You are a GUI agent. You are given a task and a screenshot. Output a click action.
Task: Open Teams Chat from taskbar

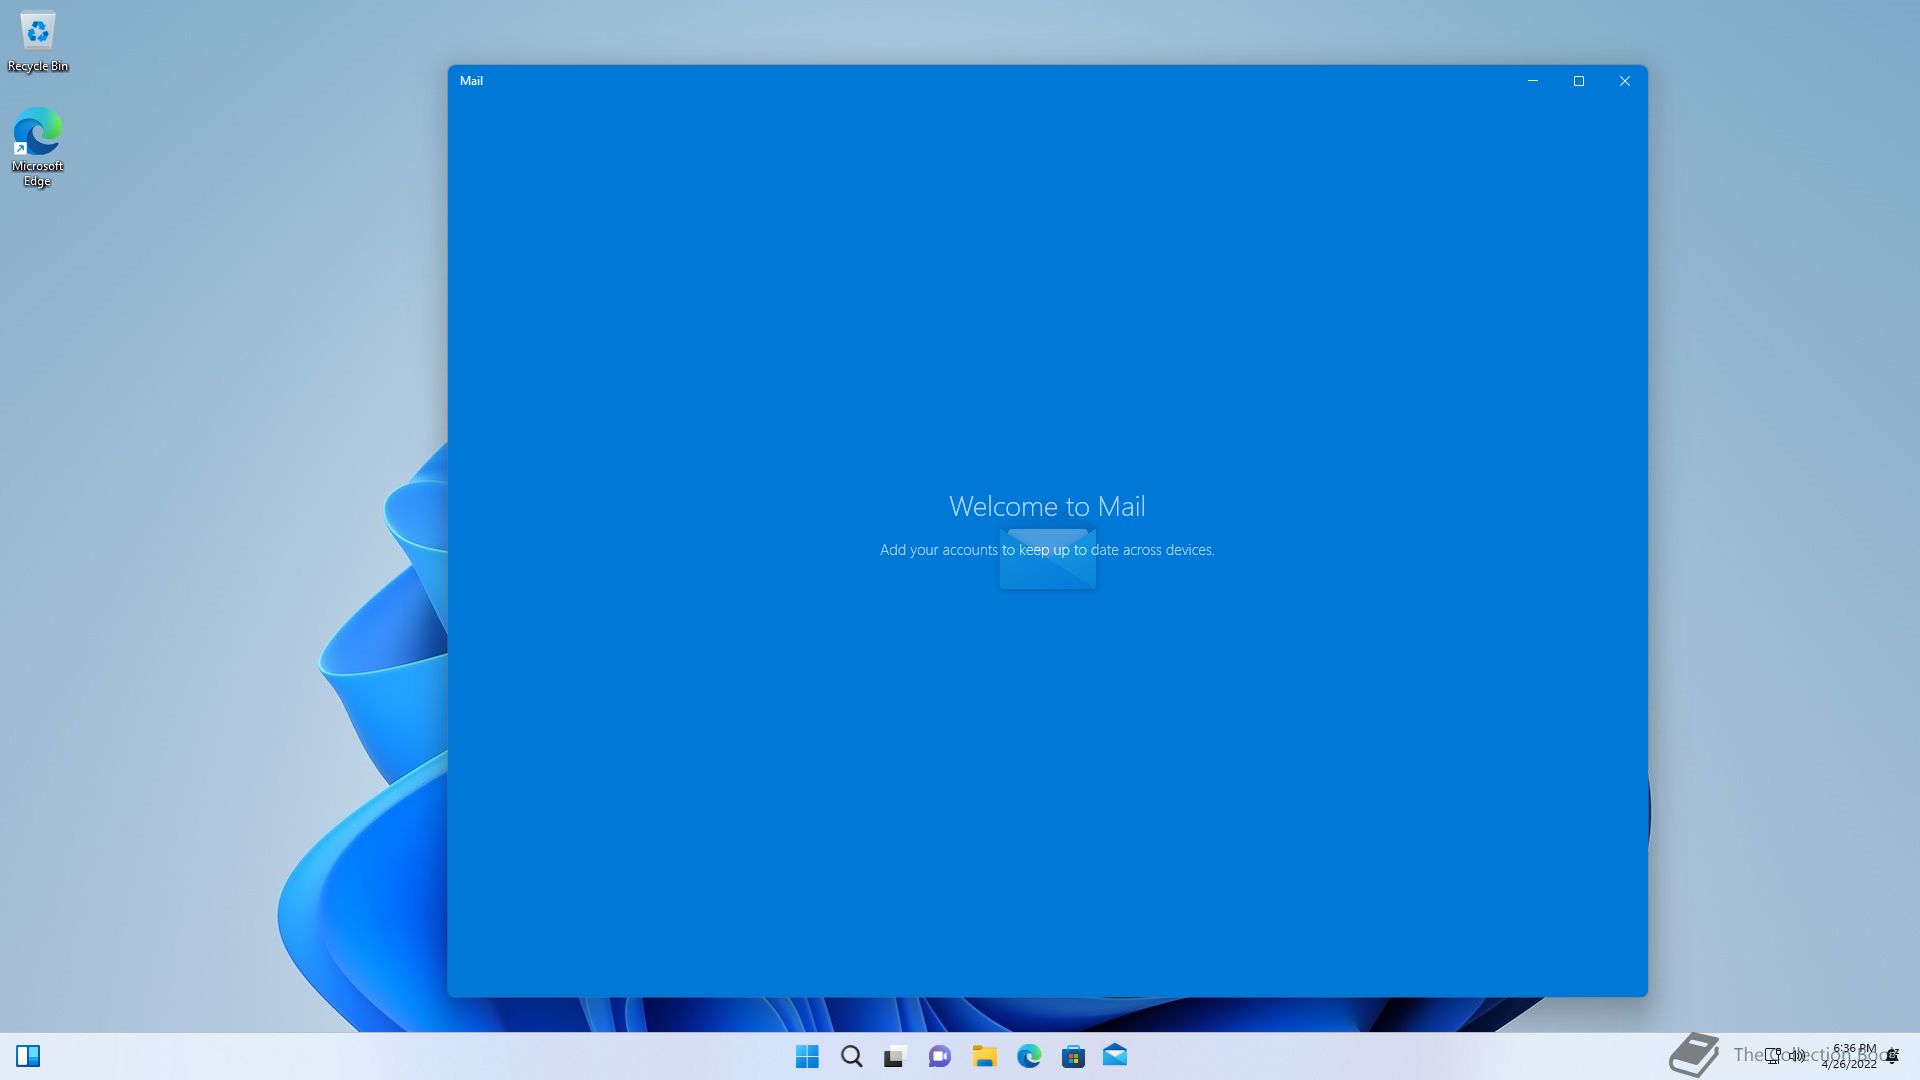(x=940, y=1056)
